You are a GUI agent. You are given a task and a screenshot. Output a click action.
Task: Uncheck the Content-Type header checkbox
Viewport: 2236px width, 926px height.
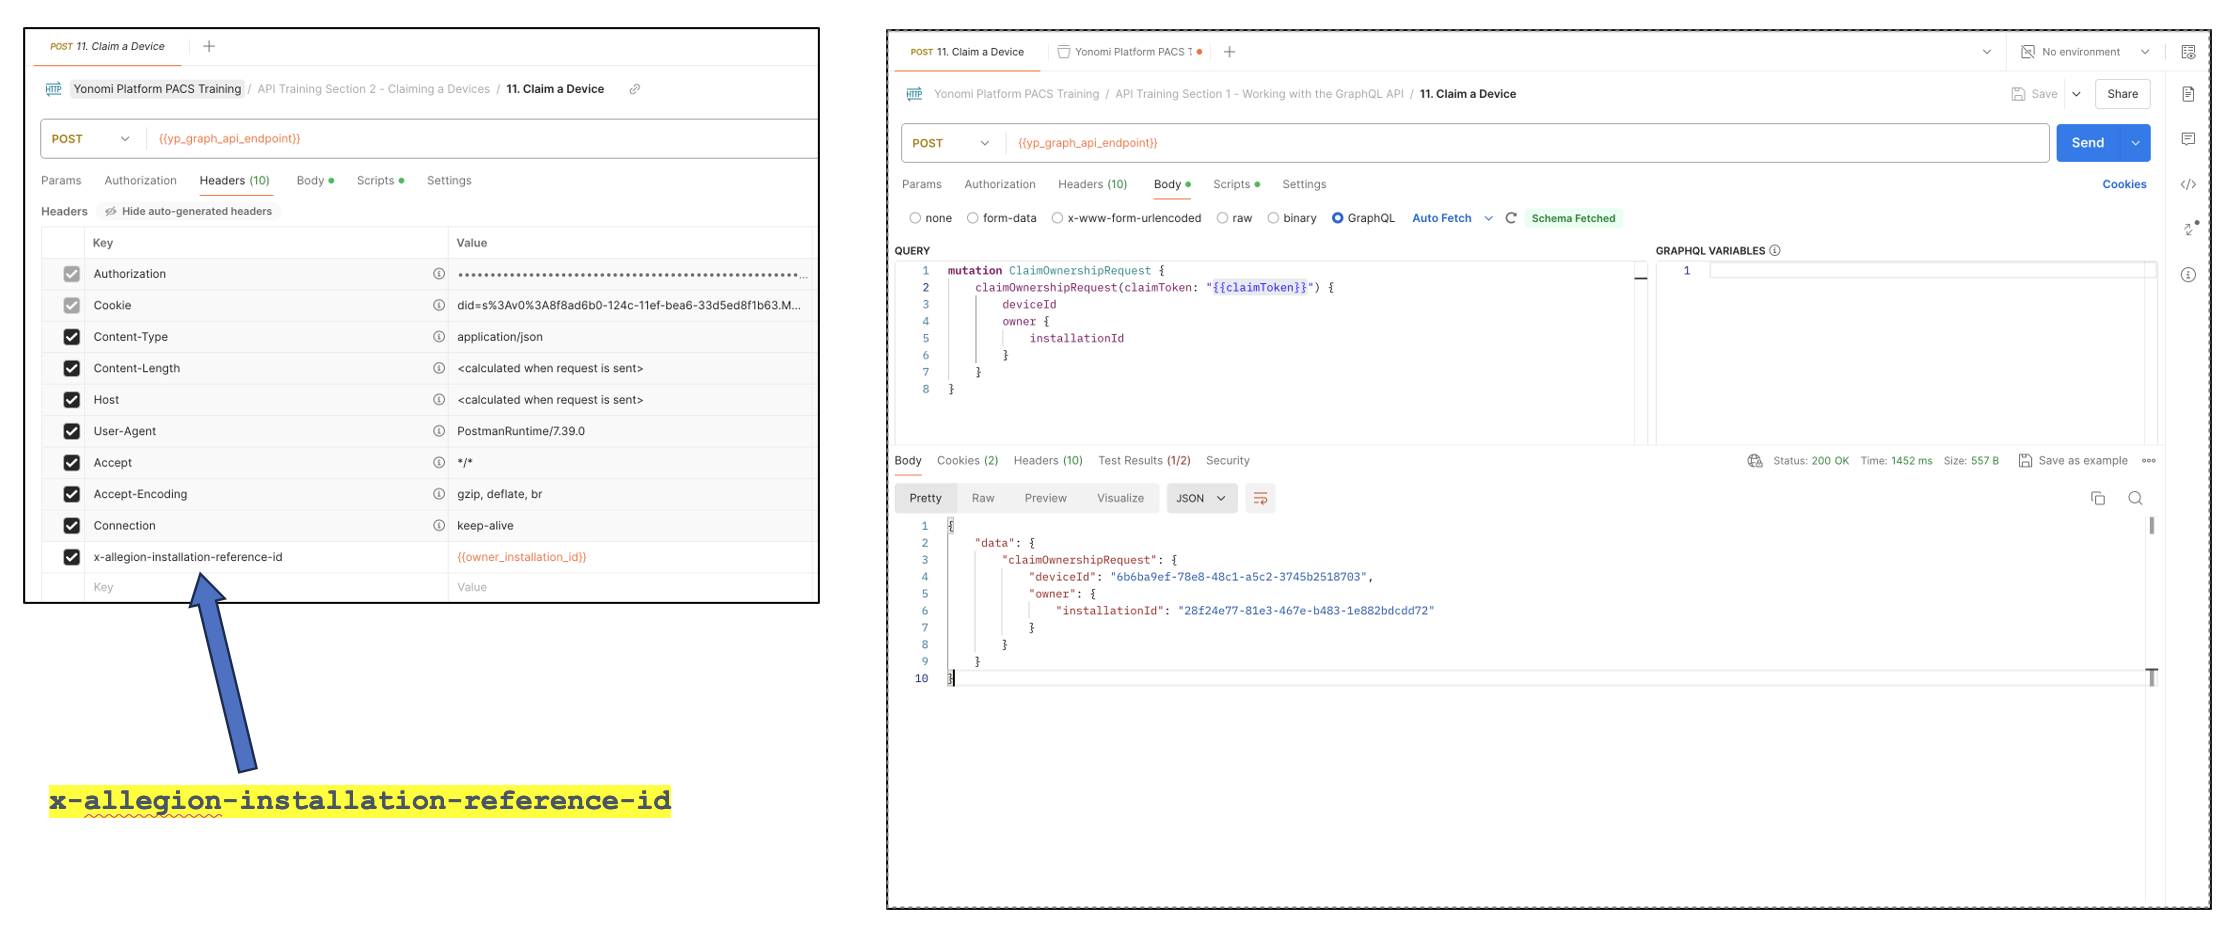pyautogui.click(x=72, y=337)
